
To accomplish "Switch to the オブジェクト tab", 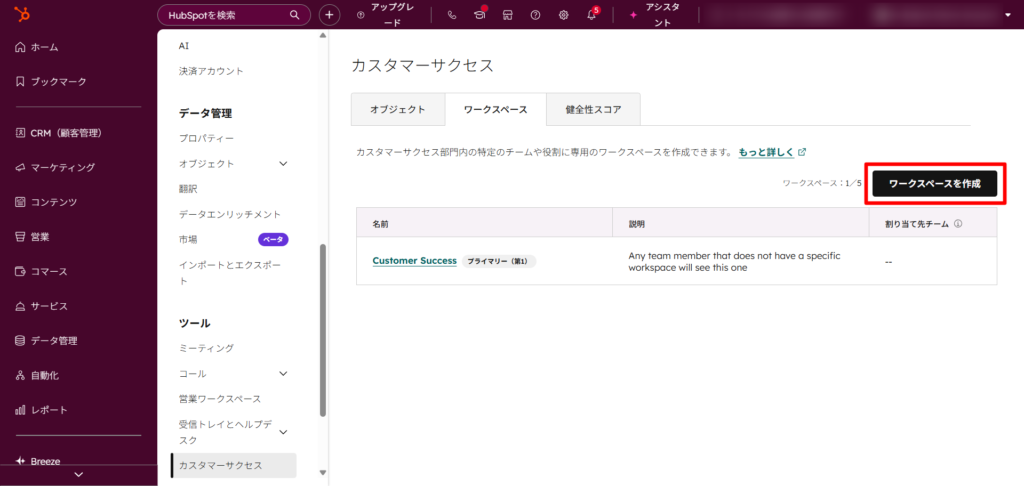I will click(x=398, y=109).
